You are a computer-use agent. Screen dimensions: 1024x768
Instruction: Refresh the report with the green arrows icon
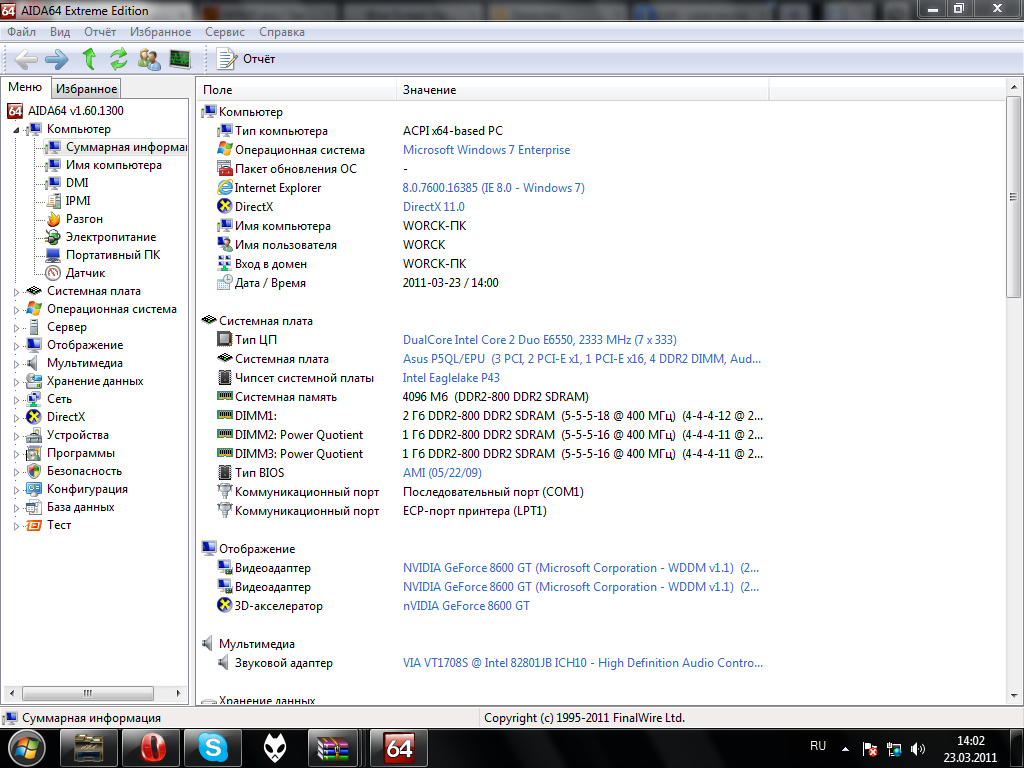119,59
